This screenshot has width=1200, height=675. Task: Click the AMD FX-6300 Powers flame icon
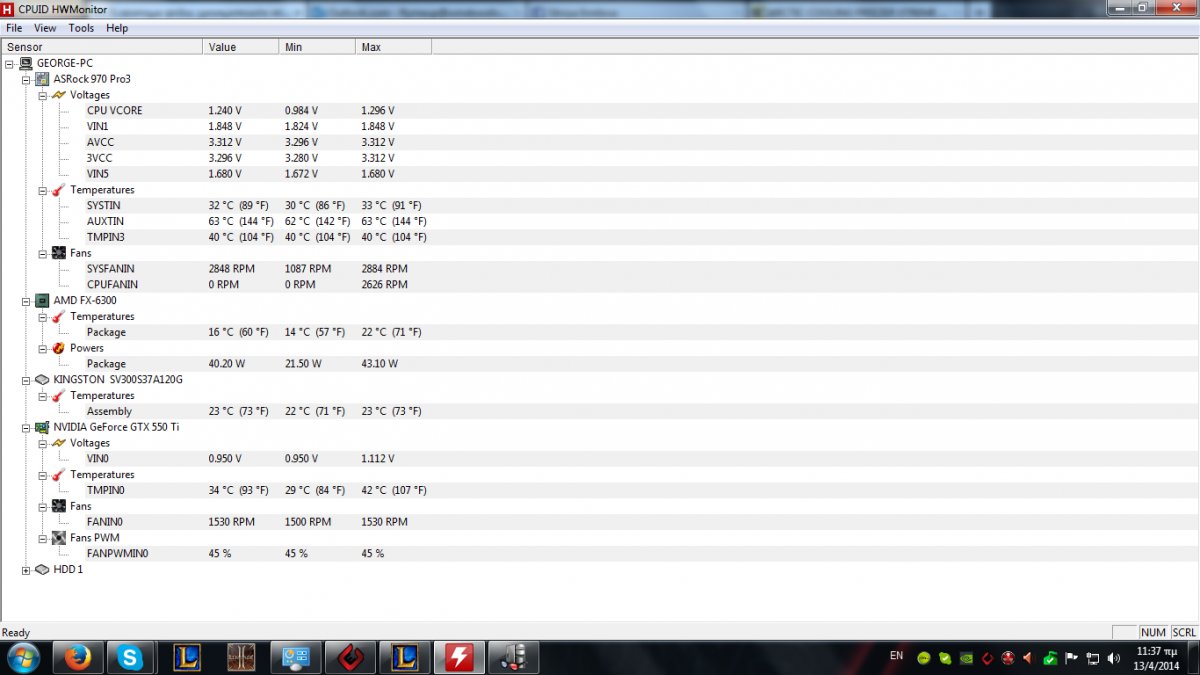(58, 348)
